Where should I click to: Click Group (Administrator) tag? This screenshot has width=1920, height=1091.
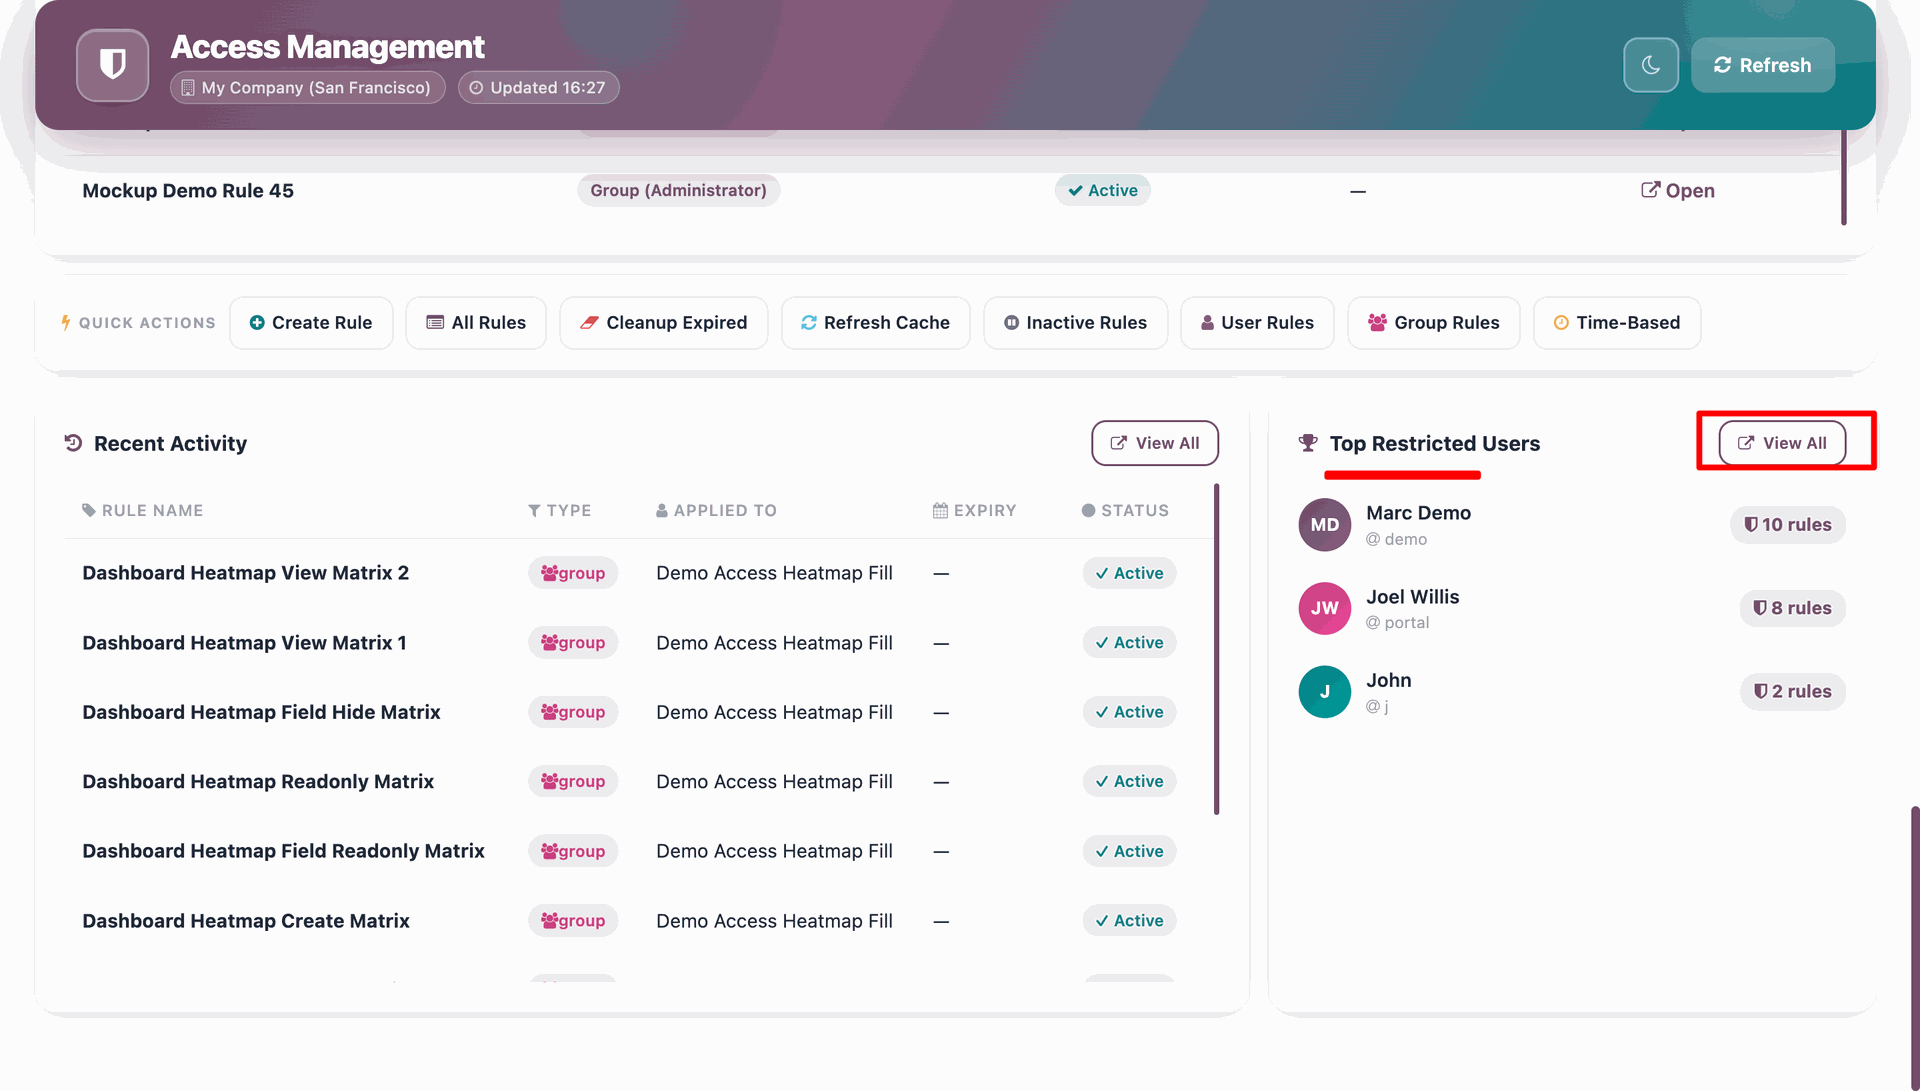click(678, 190)
